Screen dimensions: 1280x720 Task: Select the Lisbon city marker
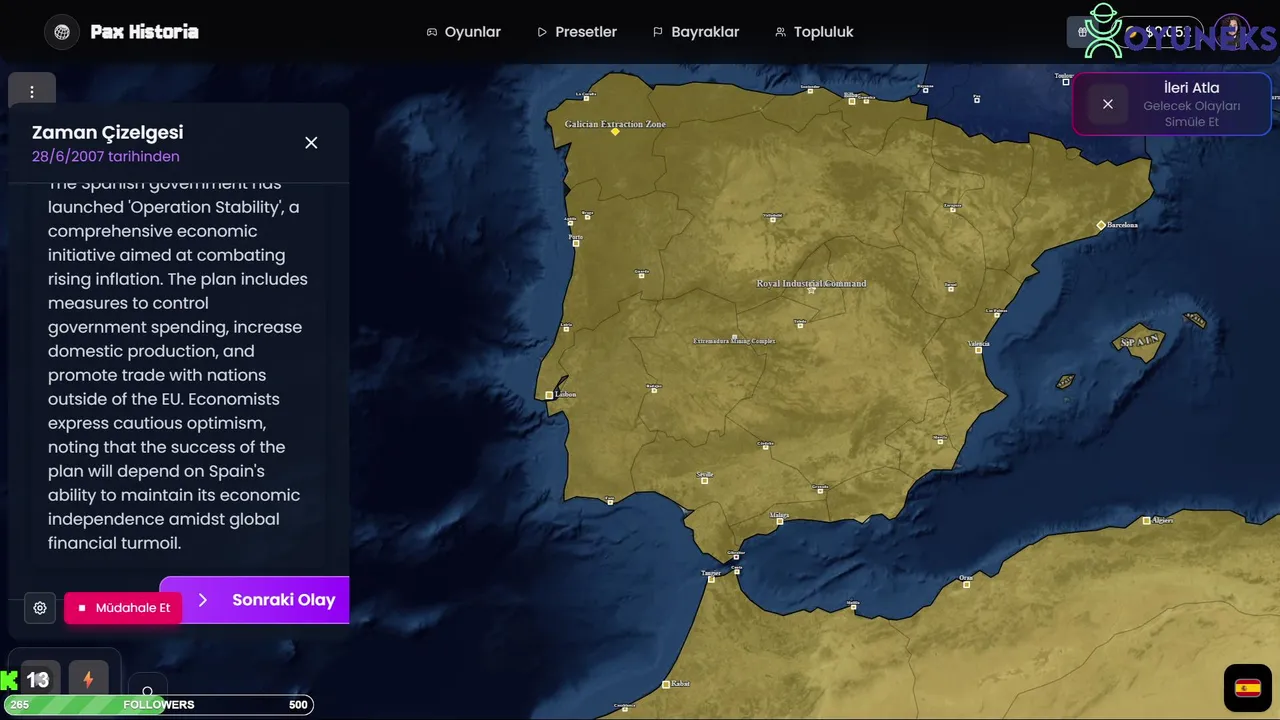point(549,395)
